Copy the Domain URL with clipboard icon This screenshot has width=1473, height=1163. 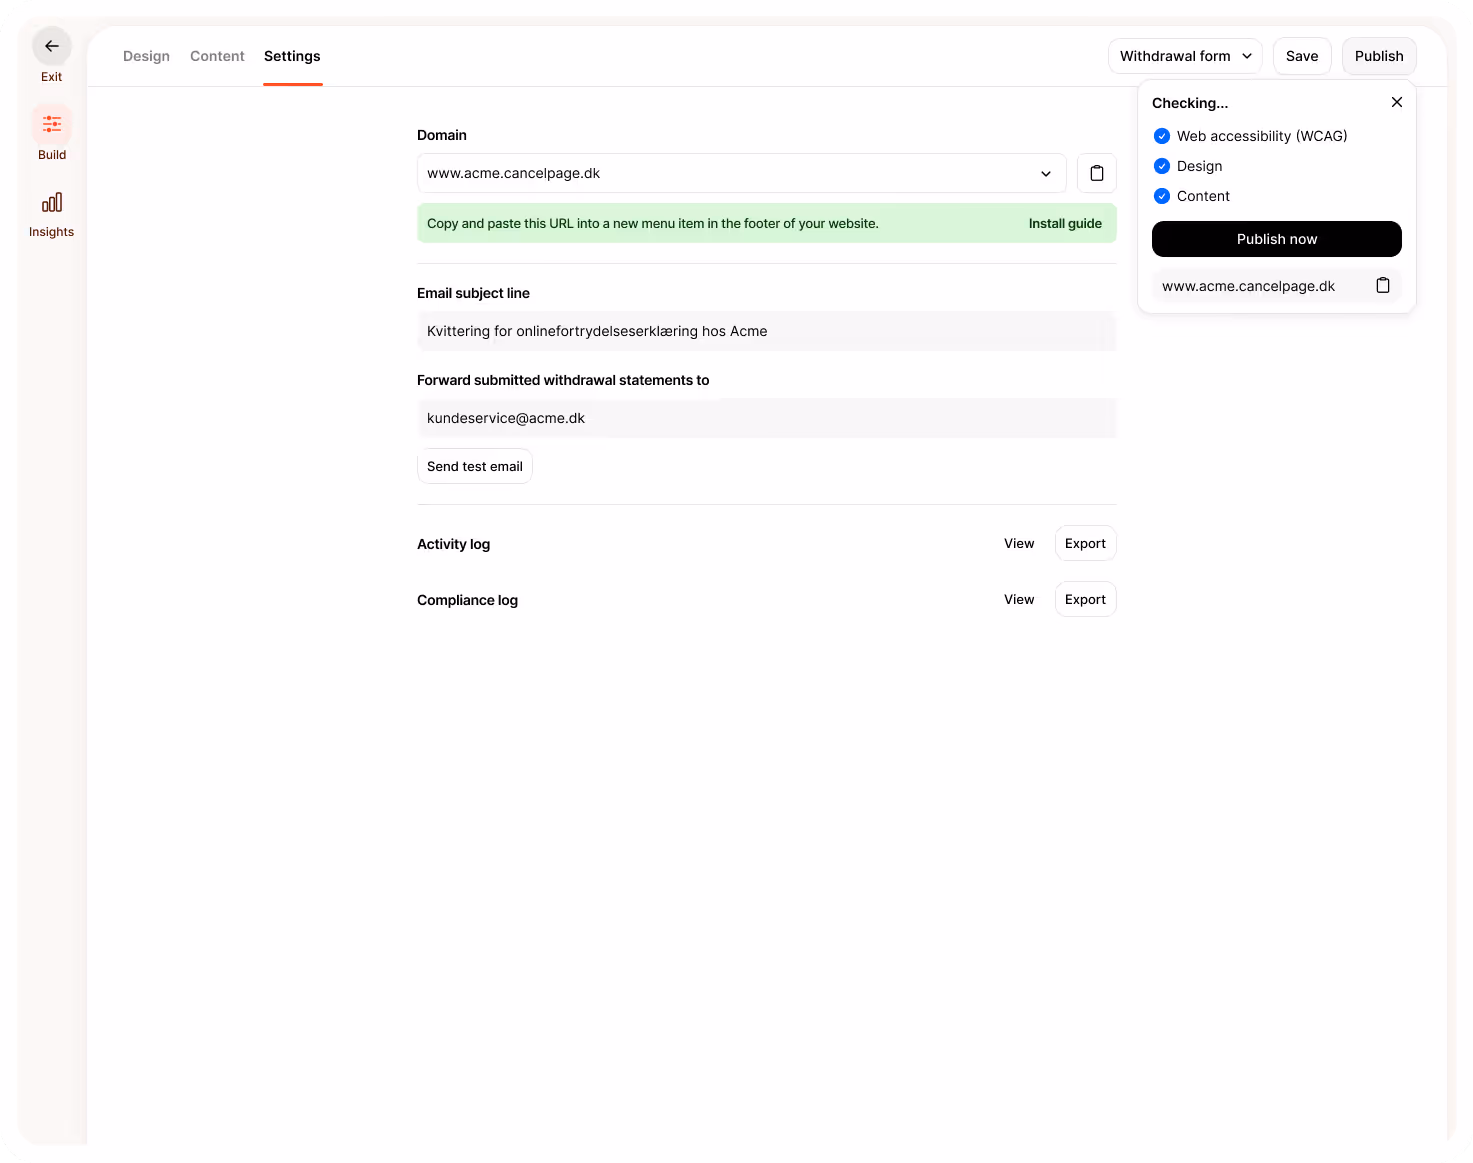(x=1097, y=173)
